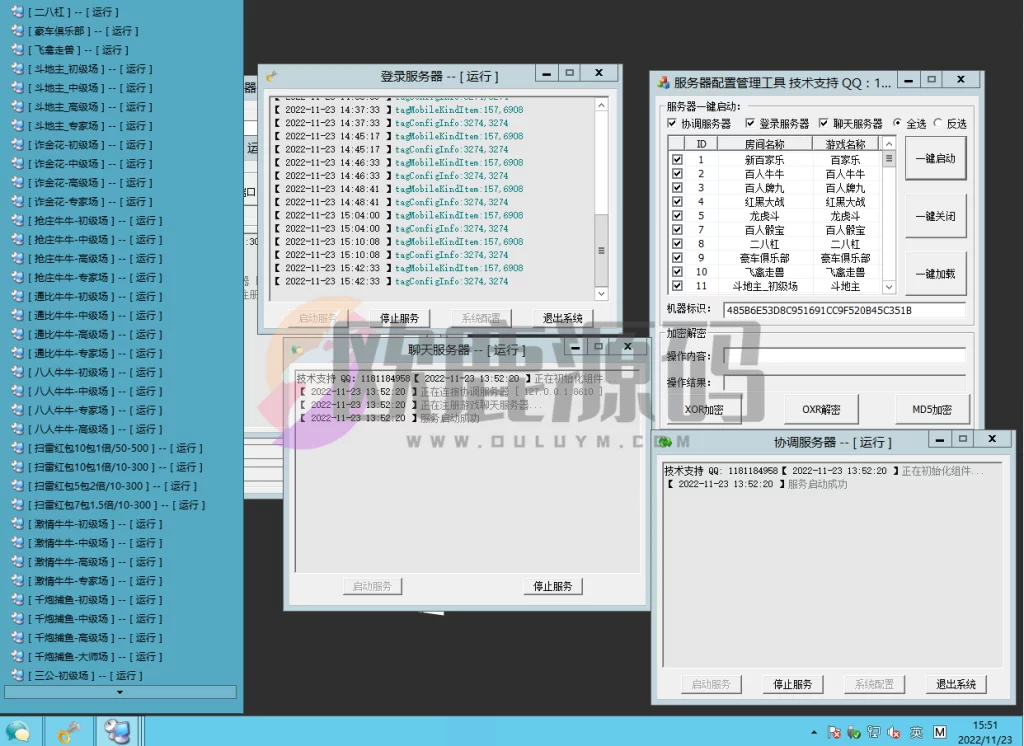
Task: Click the Windows Start button
Action: (x=18, y=732)
